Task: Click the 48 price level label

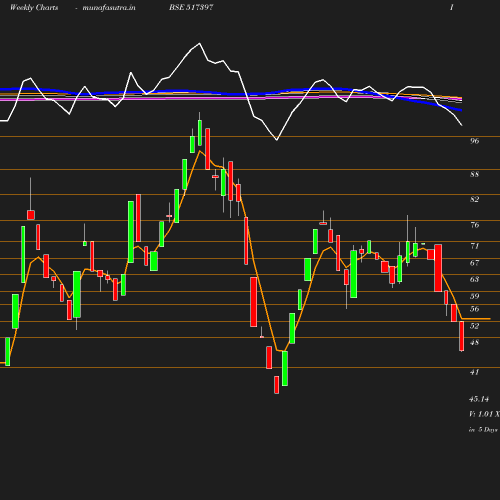Action: [474, 342]
